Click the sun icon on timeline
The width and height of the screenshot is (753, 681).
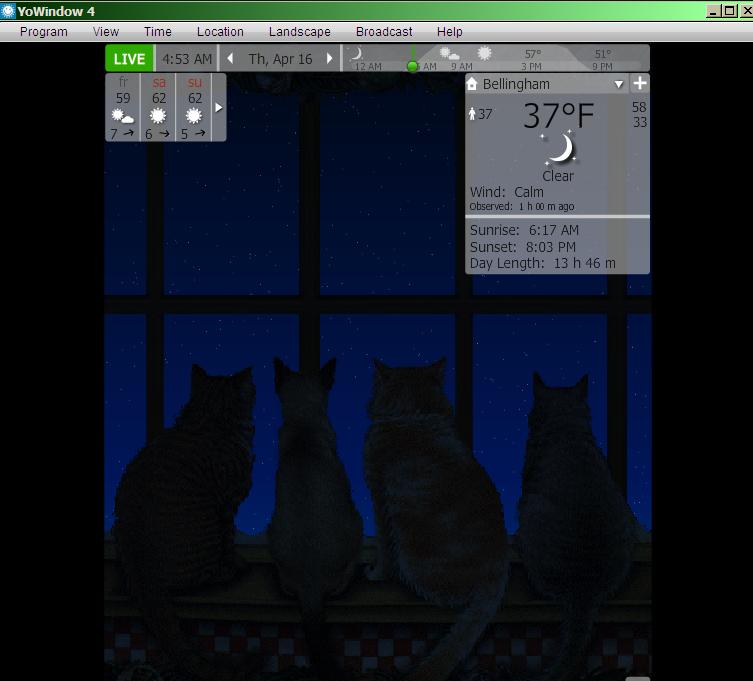pos(484,53)
